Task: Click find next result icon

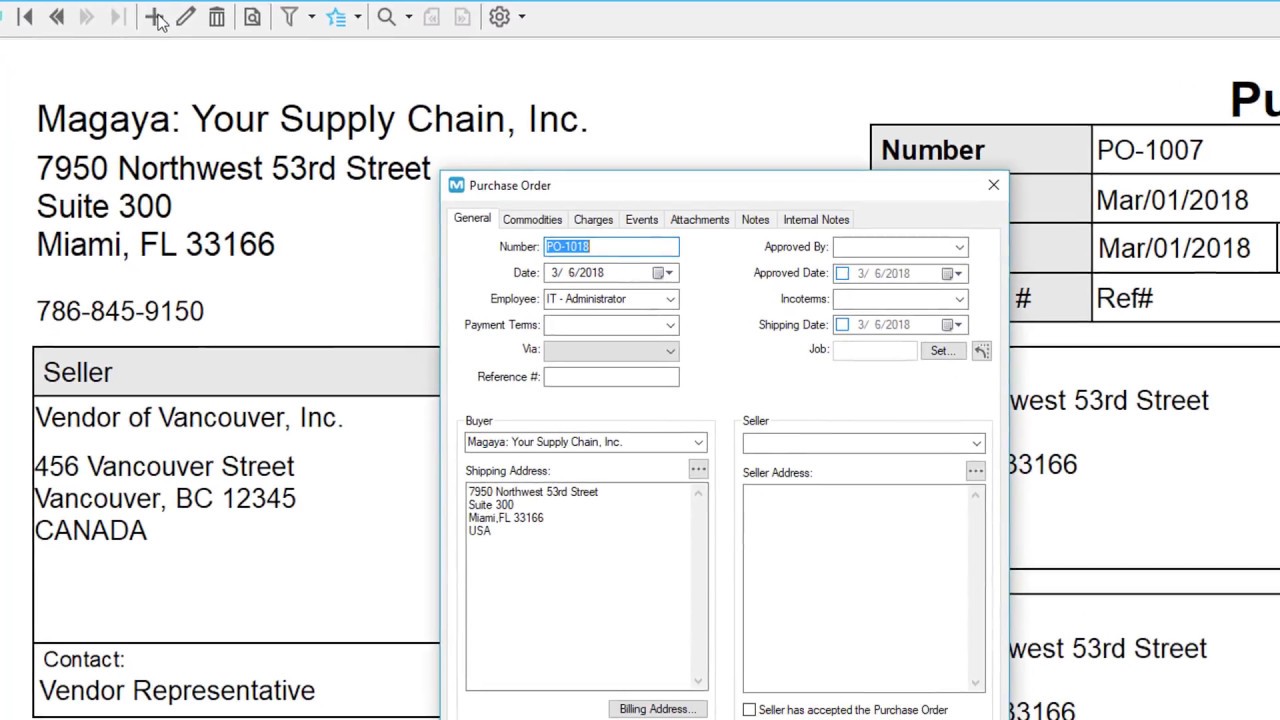Action: pyautogui.click(x=462, y=17)
